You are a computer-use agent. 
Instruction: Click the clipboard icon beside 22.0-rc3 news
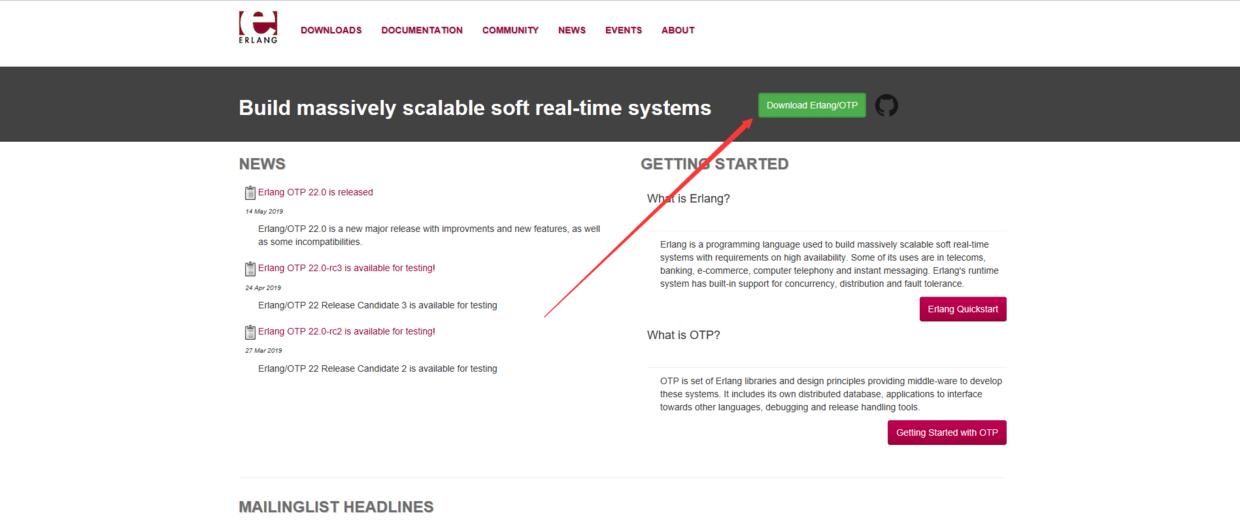pos(250,269)
